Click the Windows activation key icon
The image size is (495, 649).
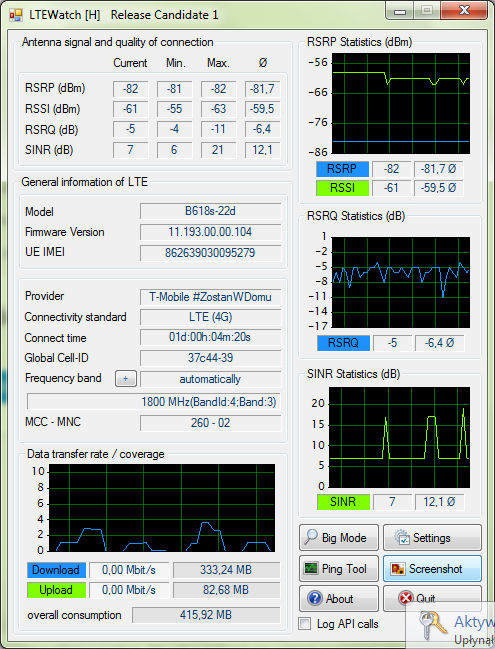(433, 625)
